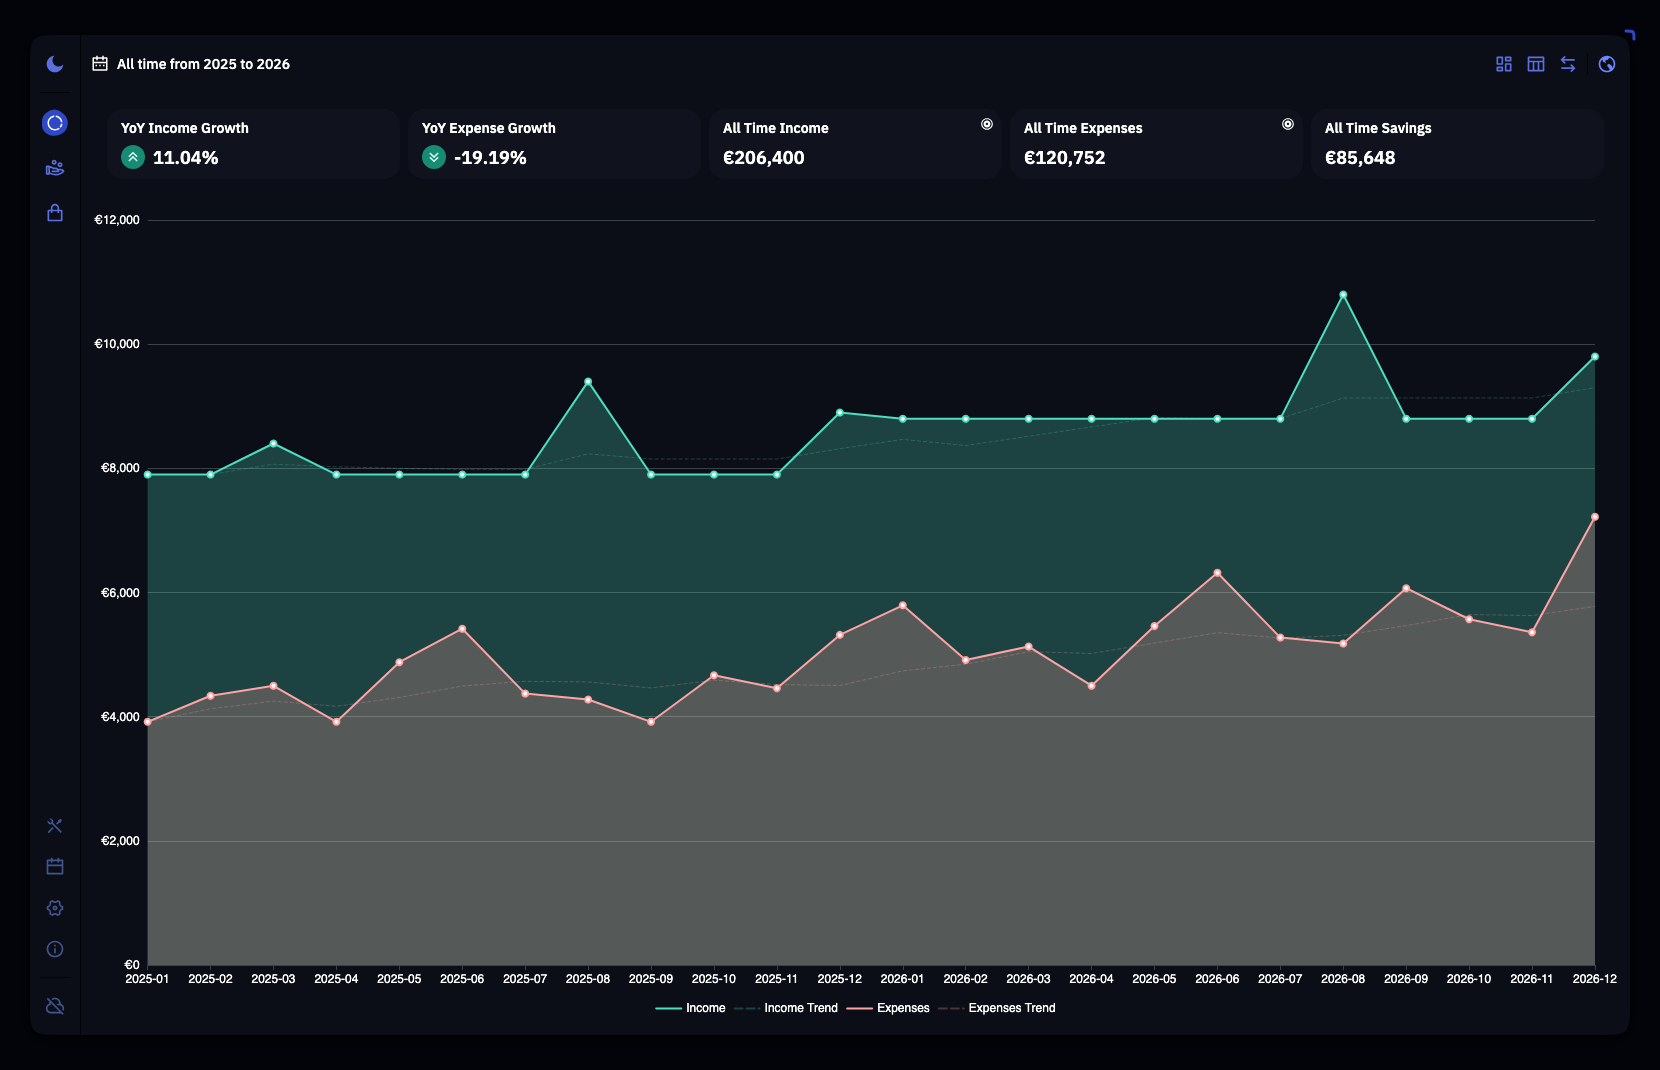Click the income data point at 2026-08

click(1343, 295)
